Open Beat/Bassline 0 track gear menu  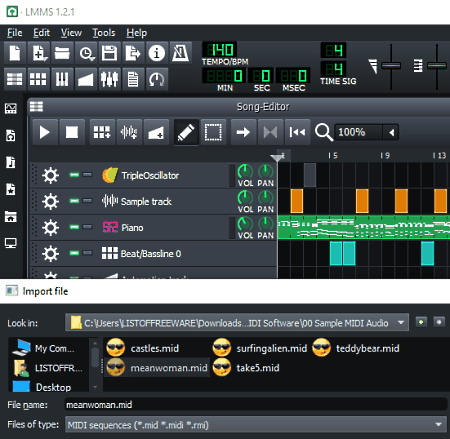tap(50, 254)
